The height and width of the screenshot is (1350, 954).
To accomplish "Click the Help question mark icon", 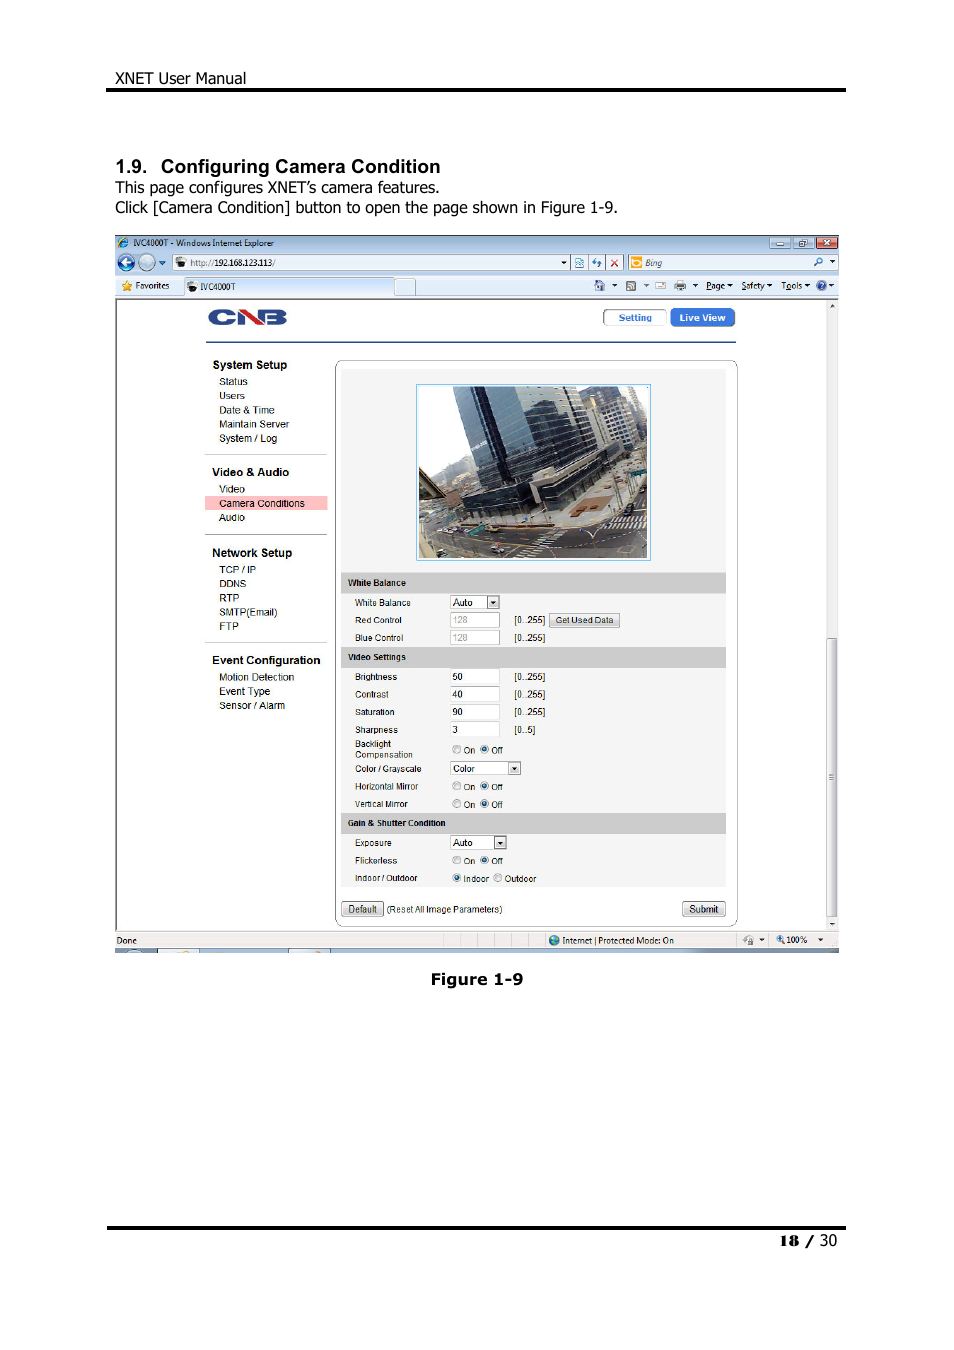I will [821, 286].
